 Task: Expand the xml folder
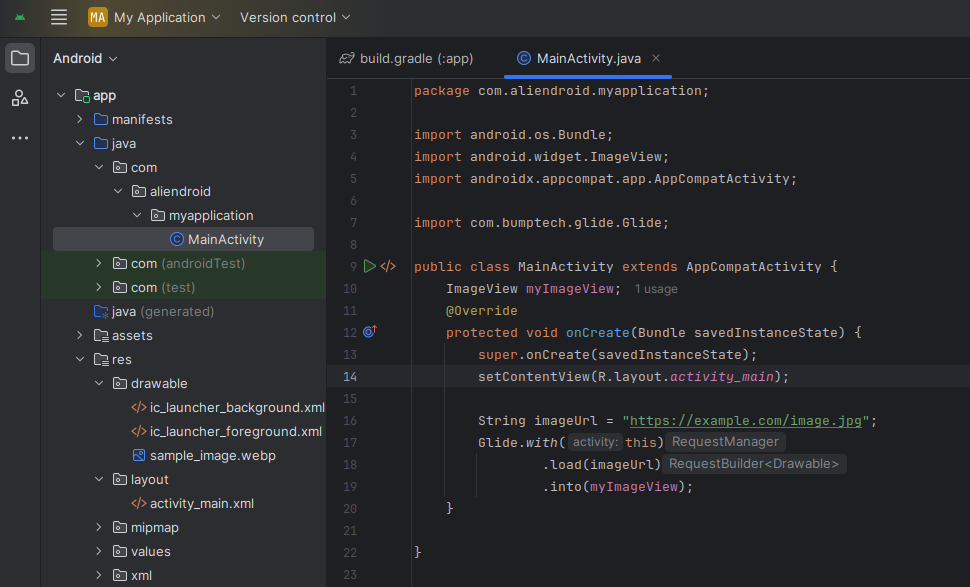click(99, 575)
